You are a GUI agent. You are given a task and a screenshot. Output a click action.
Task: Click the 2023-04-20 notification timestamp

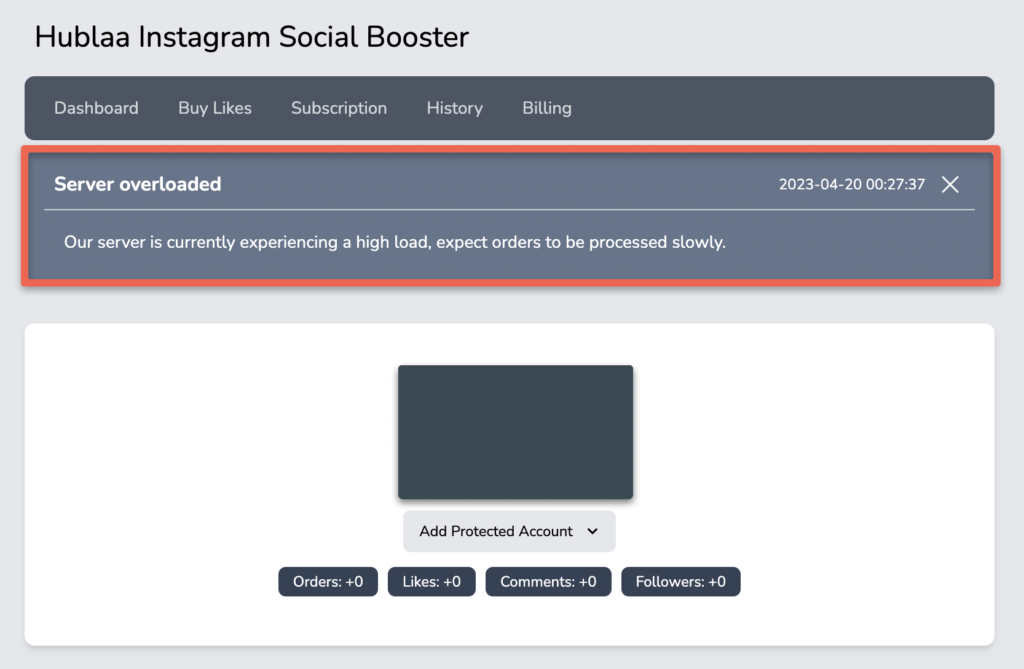(852, 184)
